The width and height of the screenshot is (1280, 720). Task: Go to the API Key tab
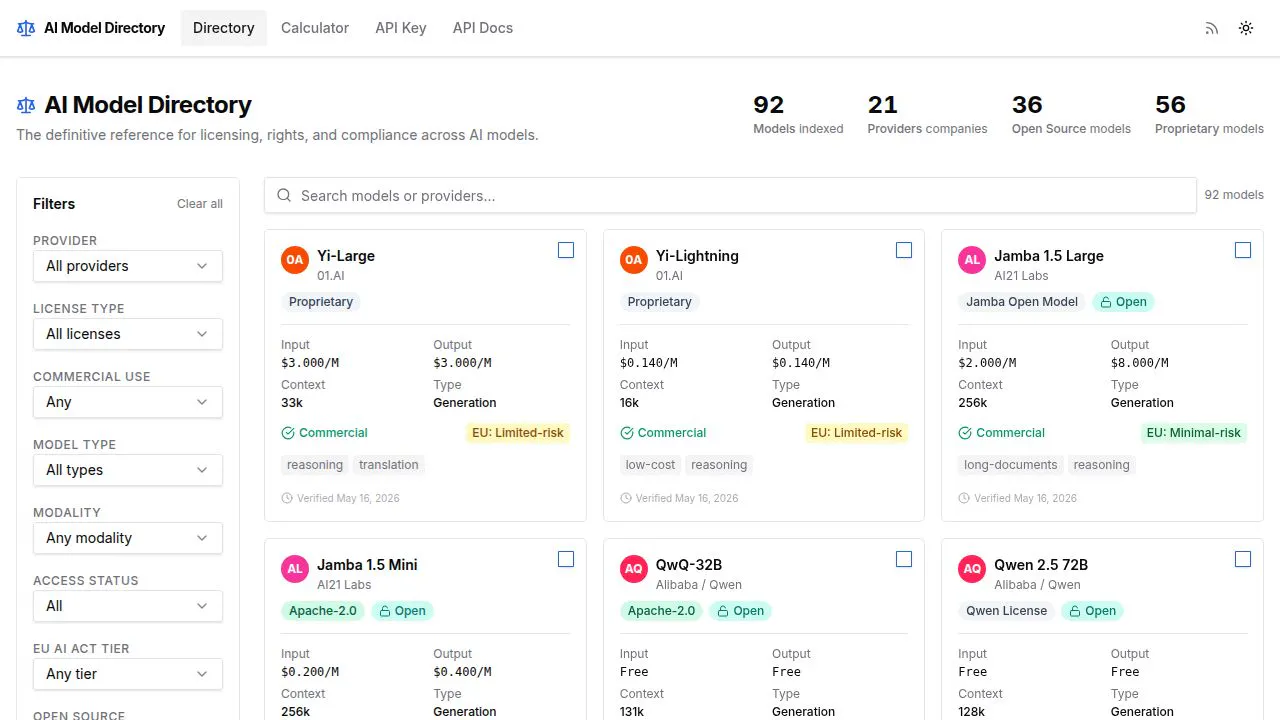coord(401,28)
